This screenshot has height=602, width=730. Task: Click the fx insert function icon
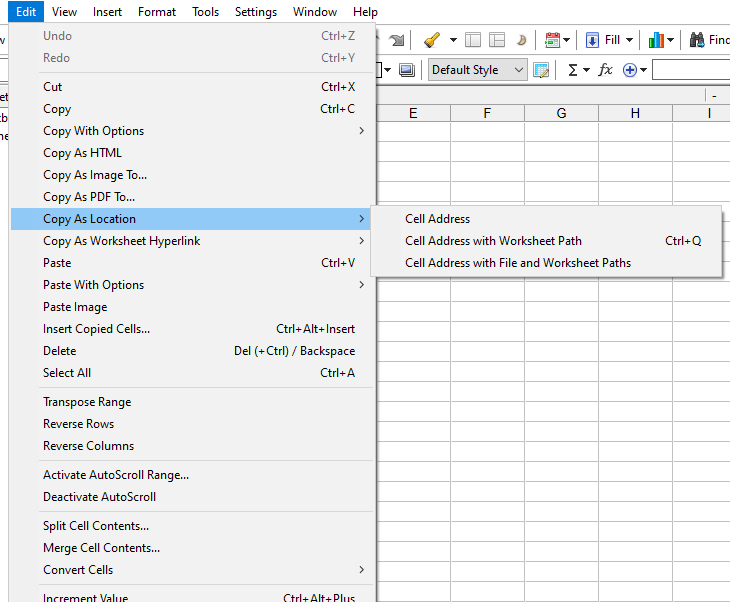(605, 70)
